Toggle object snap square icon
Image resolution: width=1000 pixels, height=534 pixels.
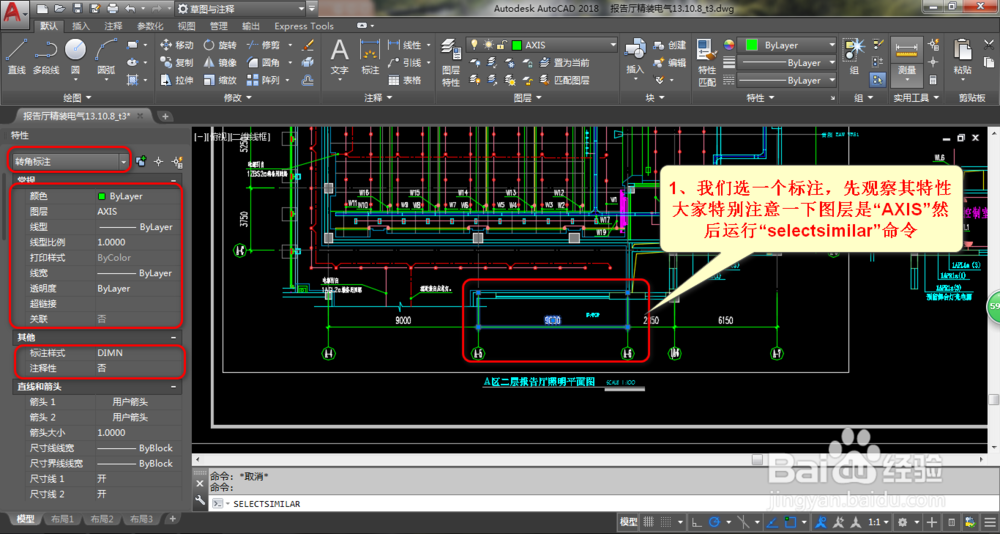[790, 521]
